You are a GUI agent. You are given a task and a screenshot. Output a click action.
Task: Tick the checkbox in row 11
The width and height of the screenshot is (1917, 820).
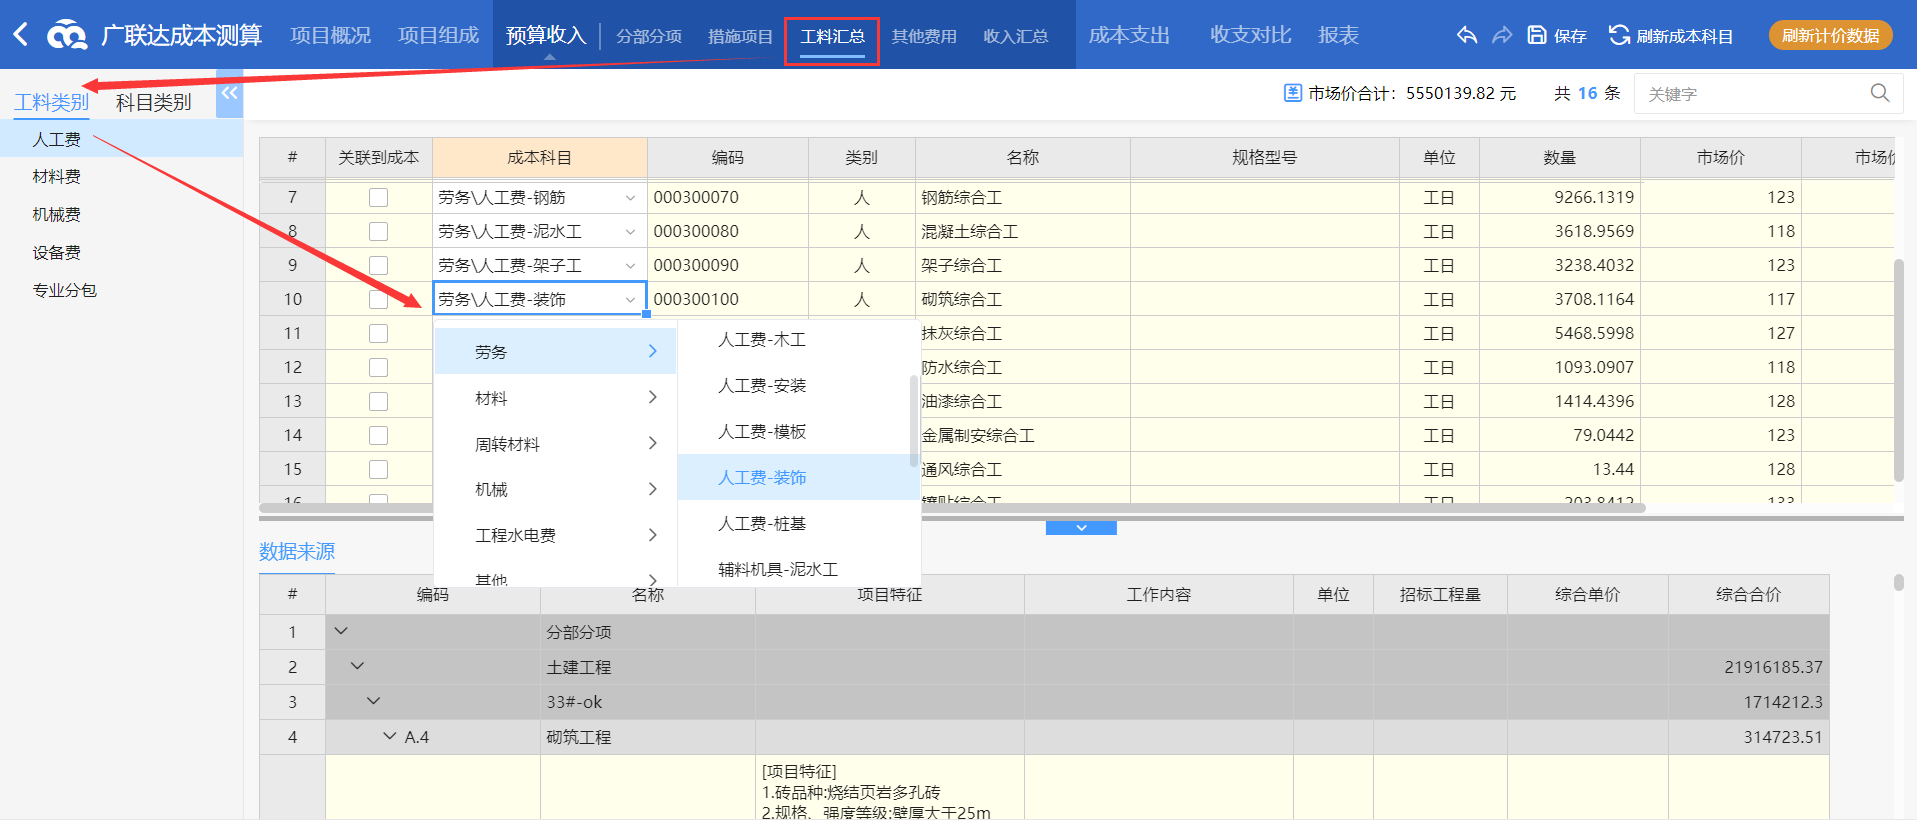pos(378,333)
